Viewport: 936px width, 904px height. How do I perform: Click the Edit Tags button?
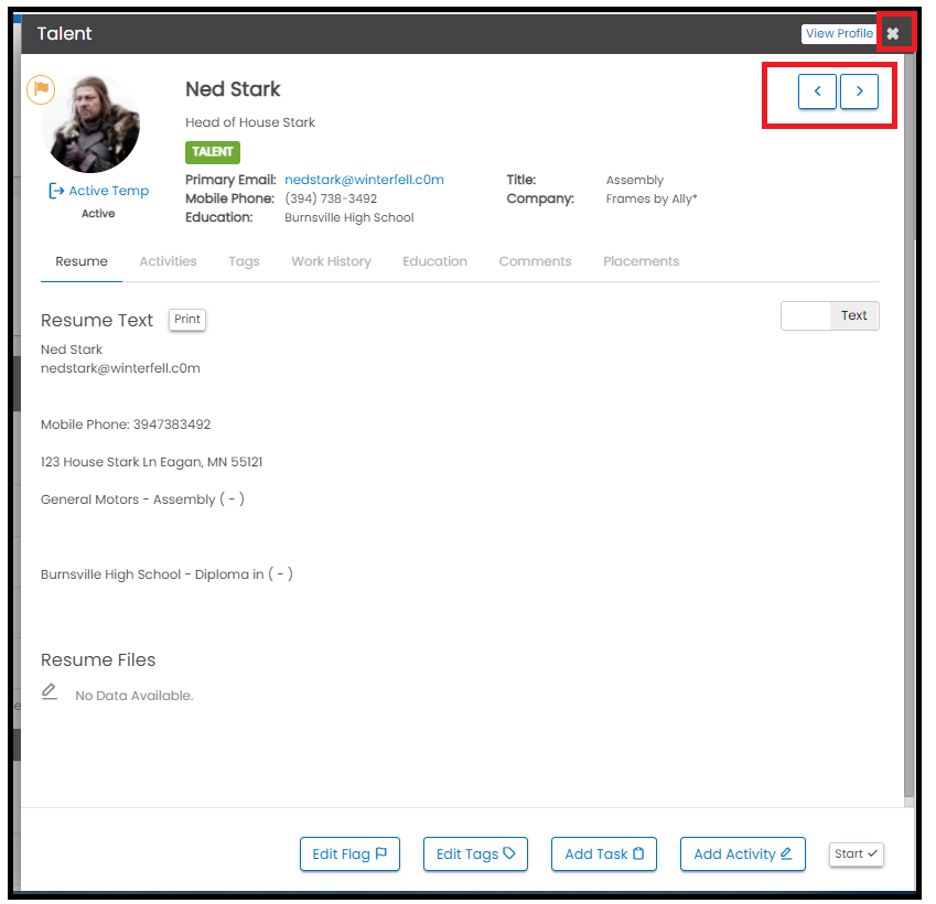(475, 854)
